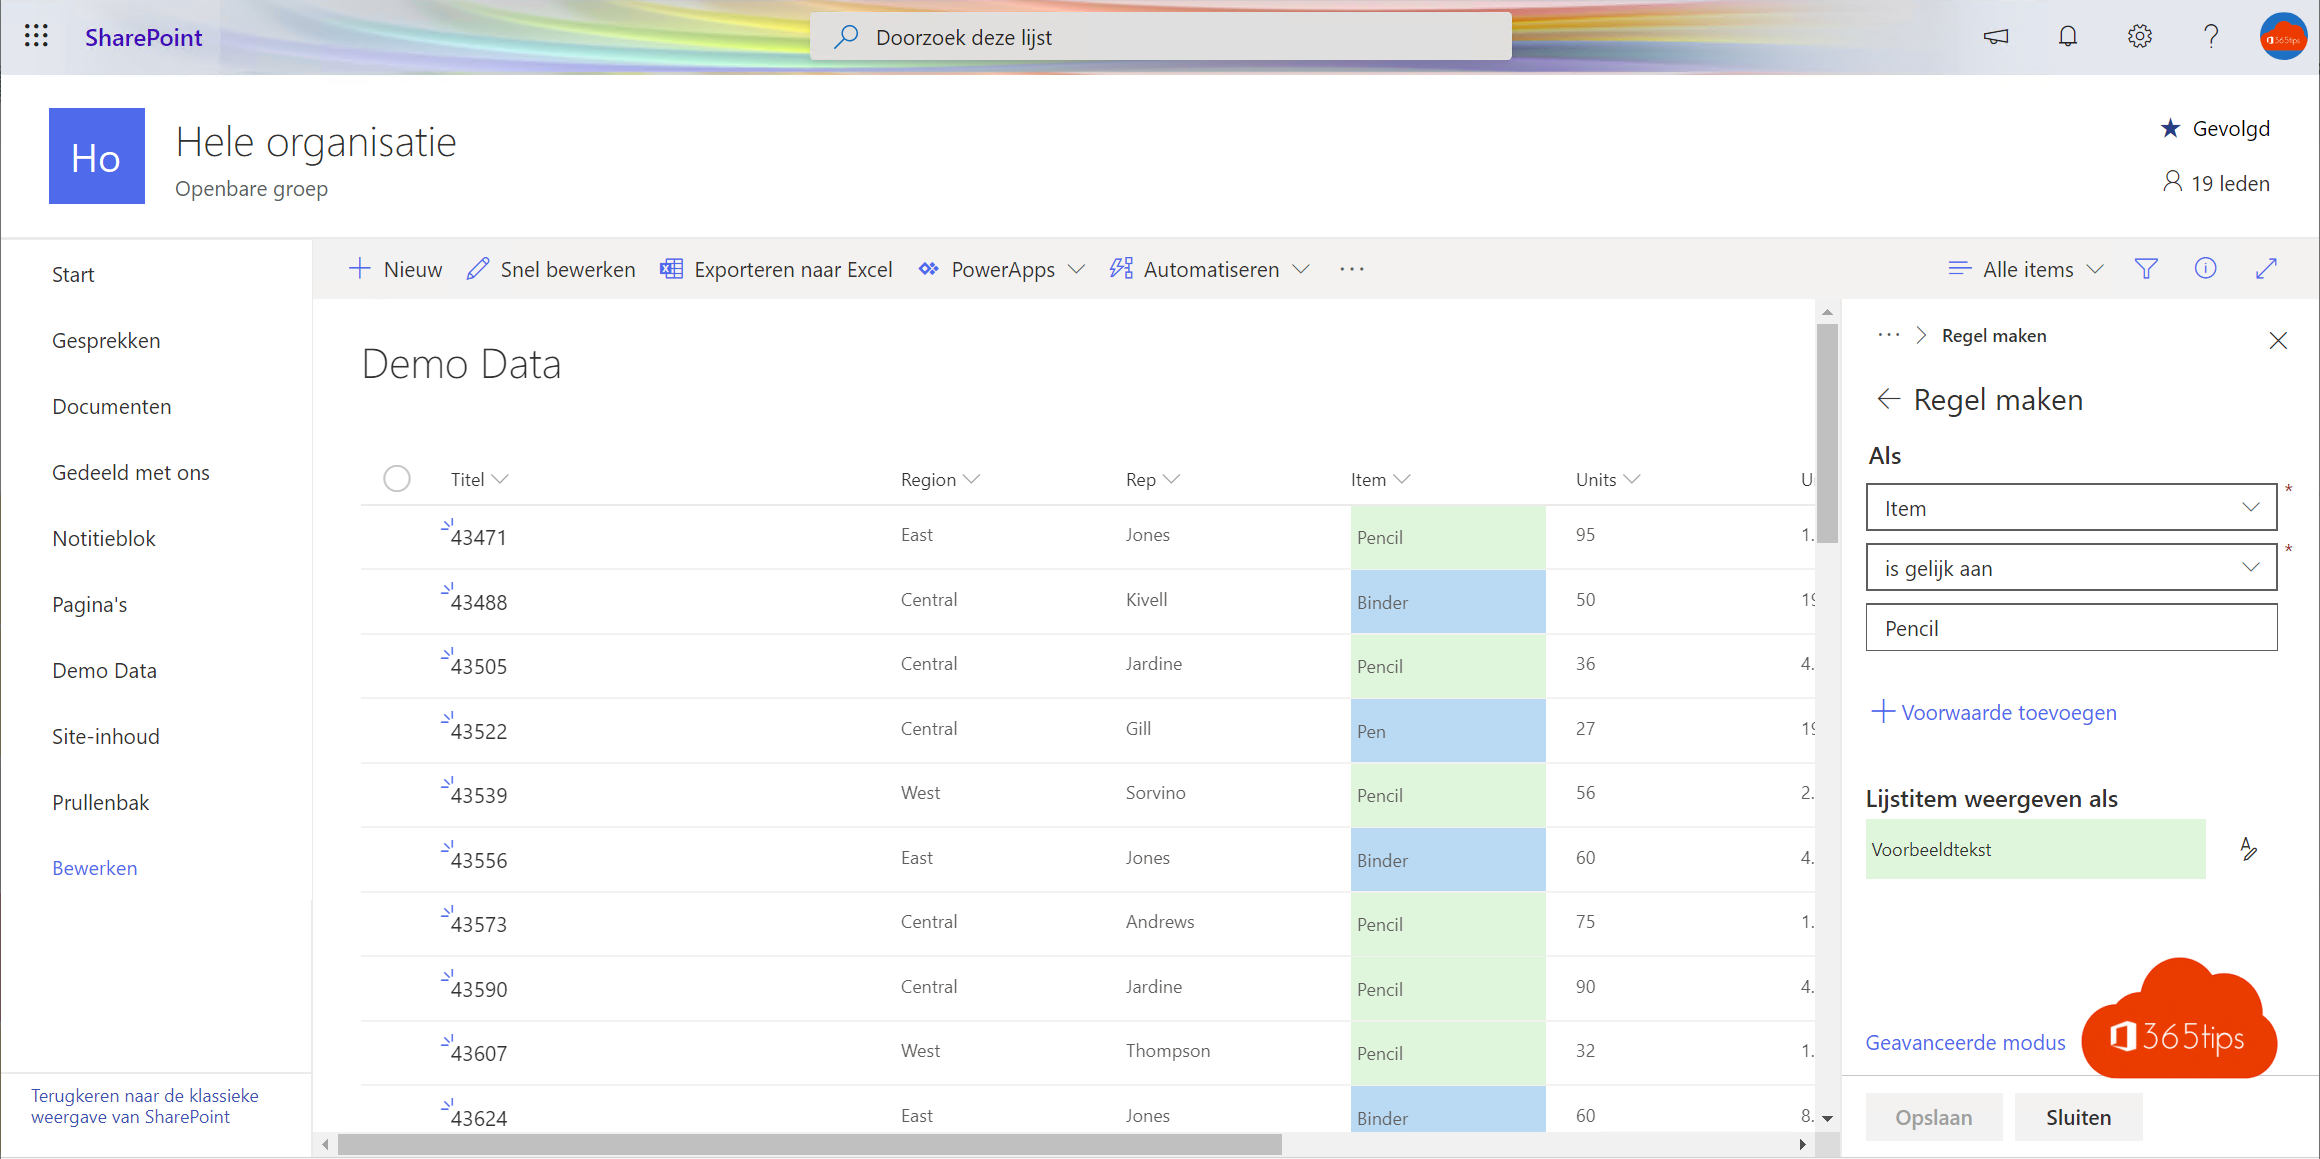The height and width of the screenshot is (1159, 2320).
Task: Toggle the header row select-all checkbox
Action: [x=397, y=477]
